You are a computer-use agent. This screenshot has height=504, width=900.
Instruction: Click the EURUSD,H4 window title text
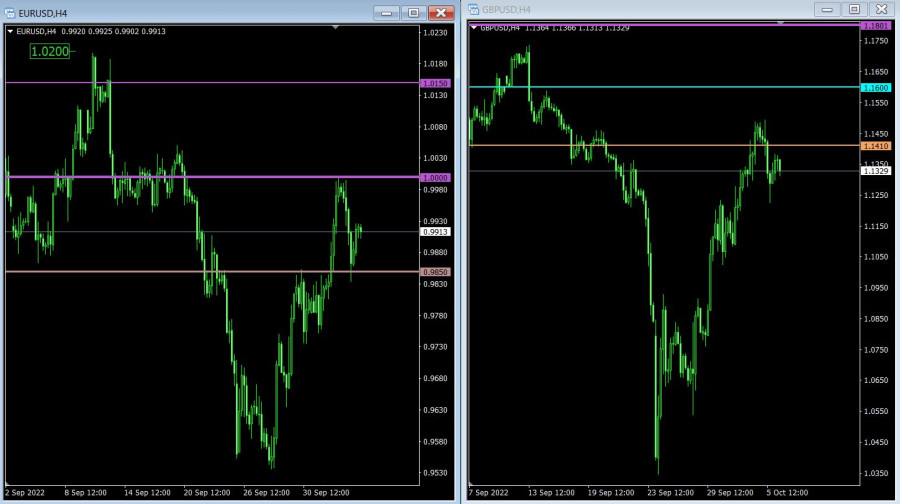click(x=42, y=13)
